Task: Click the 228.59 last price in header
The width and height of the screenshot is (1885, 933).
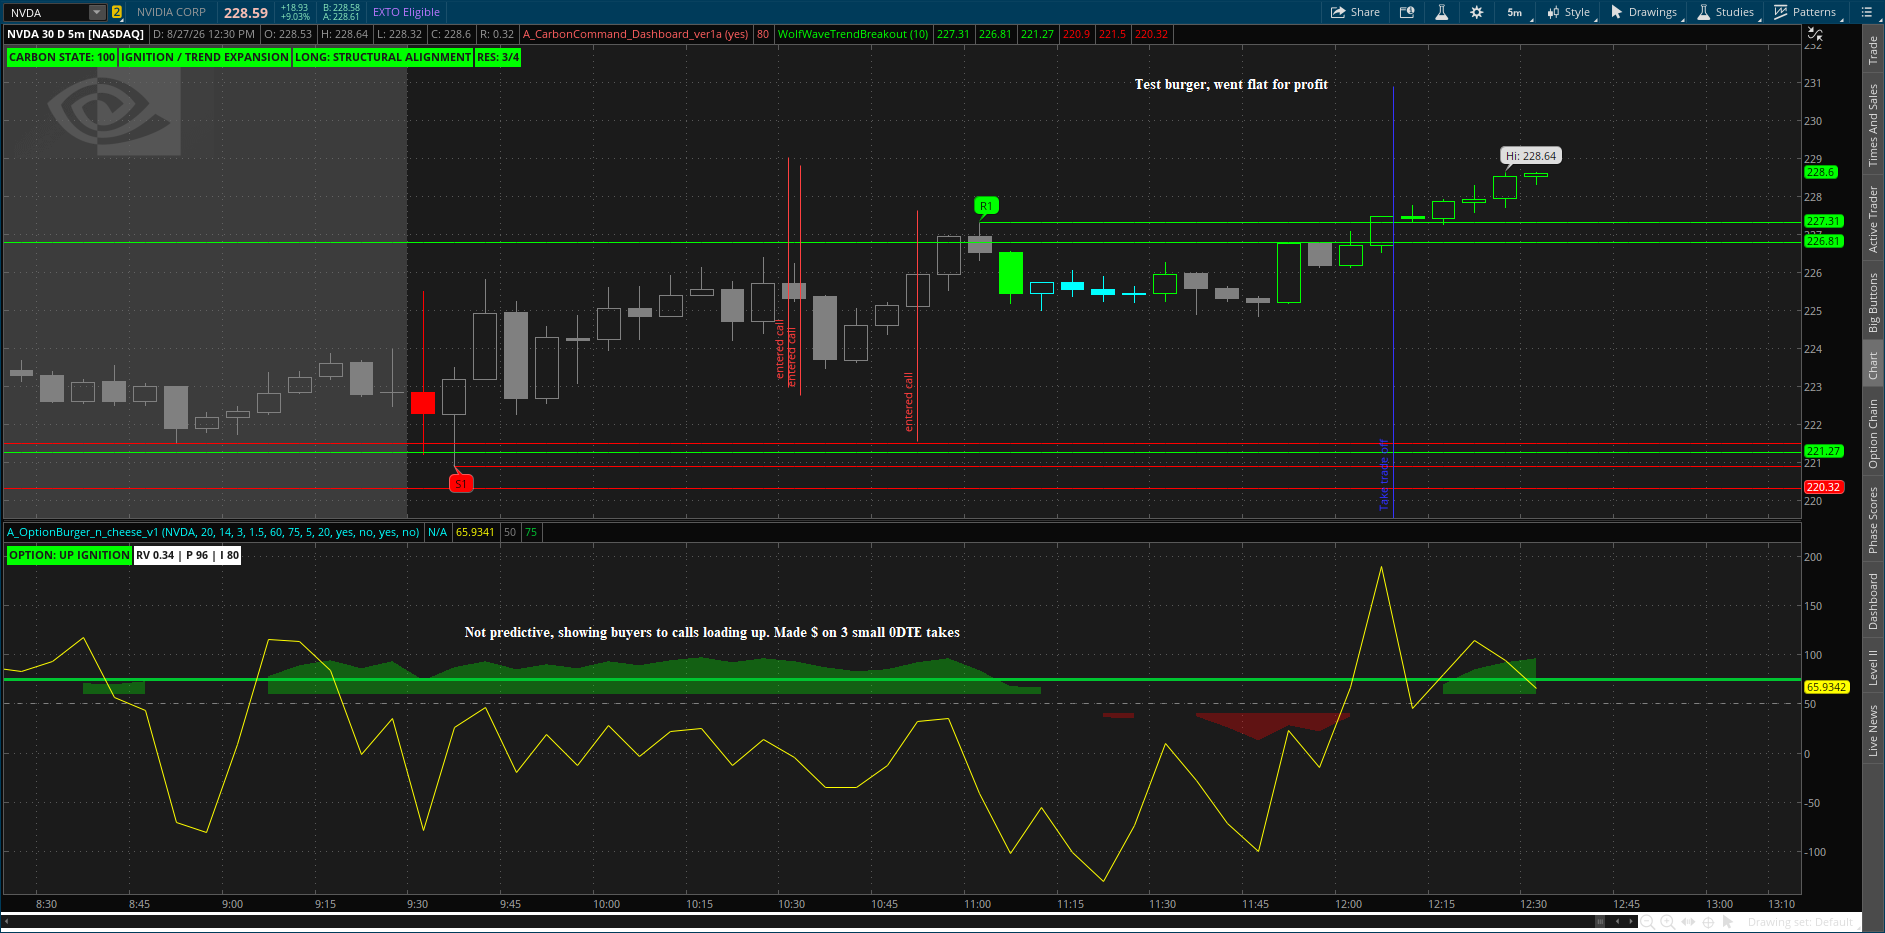Action: (246, 13)
